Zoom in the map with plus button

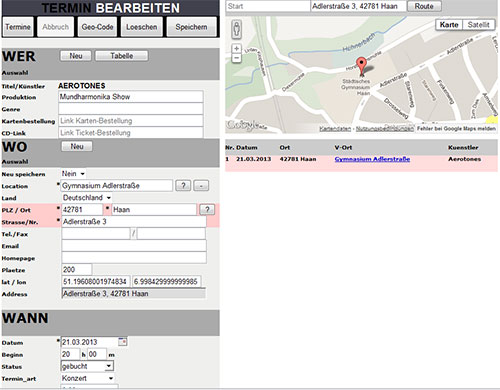coord(236,49)
